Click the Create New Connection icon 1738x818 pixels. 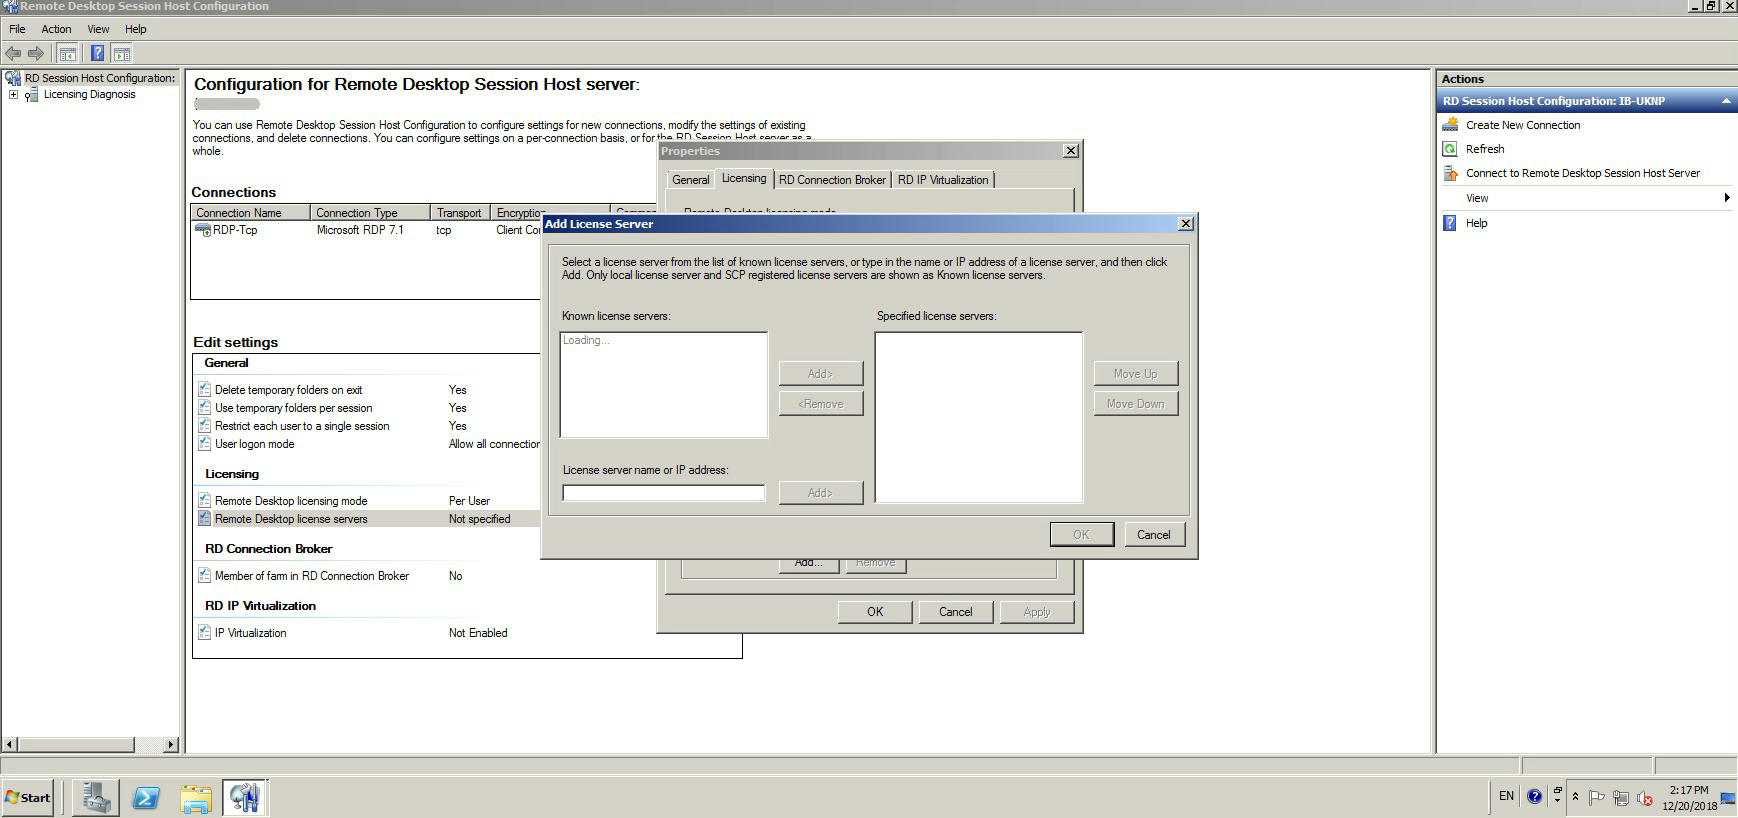coord(1450,125)
